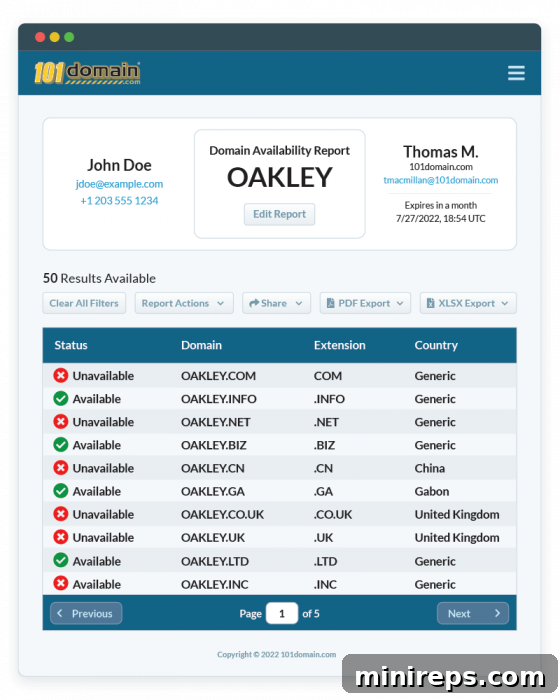
Task: Open the Share dropdown chevron
Action: click(299, 303)
